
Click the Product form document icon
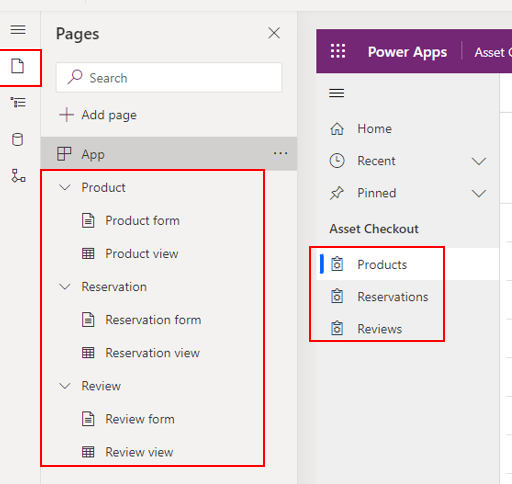(88, 220)
